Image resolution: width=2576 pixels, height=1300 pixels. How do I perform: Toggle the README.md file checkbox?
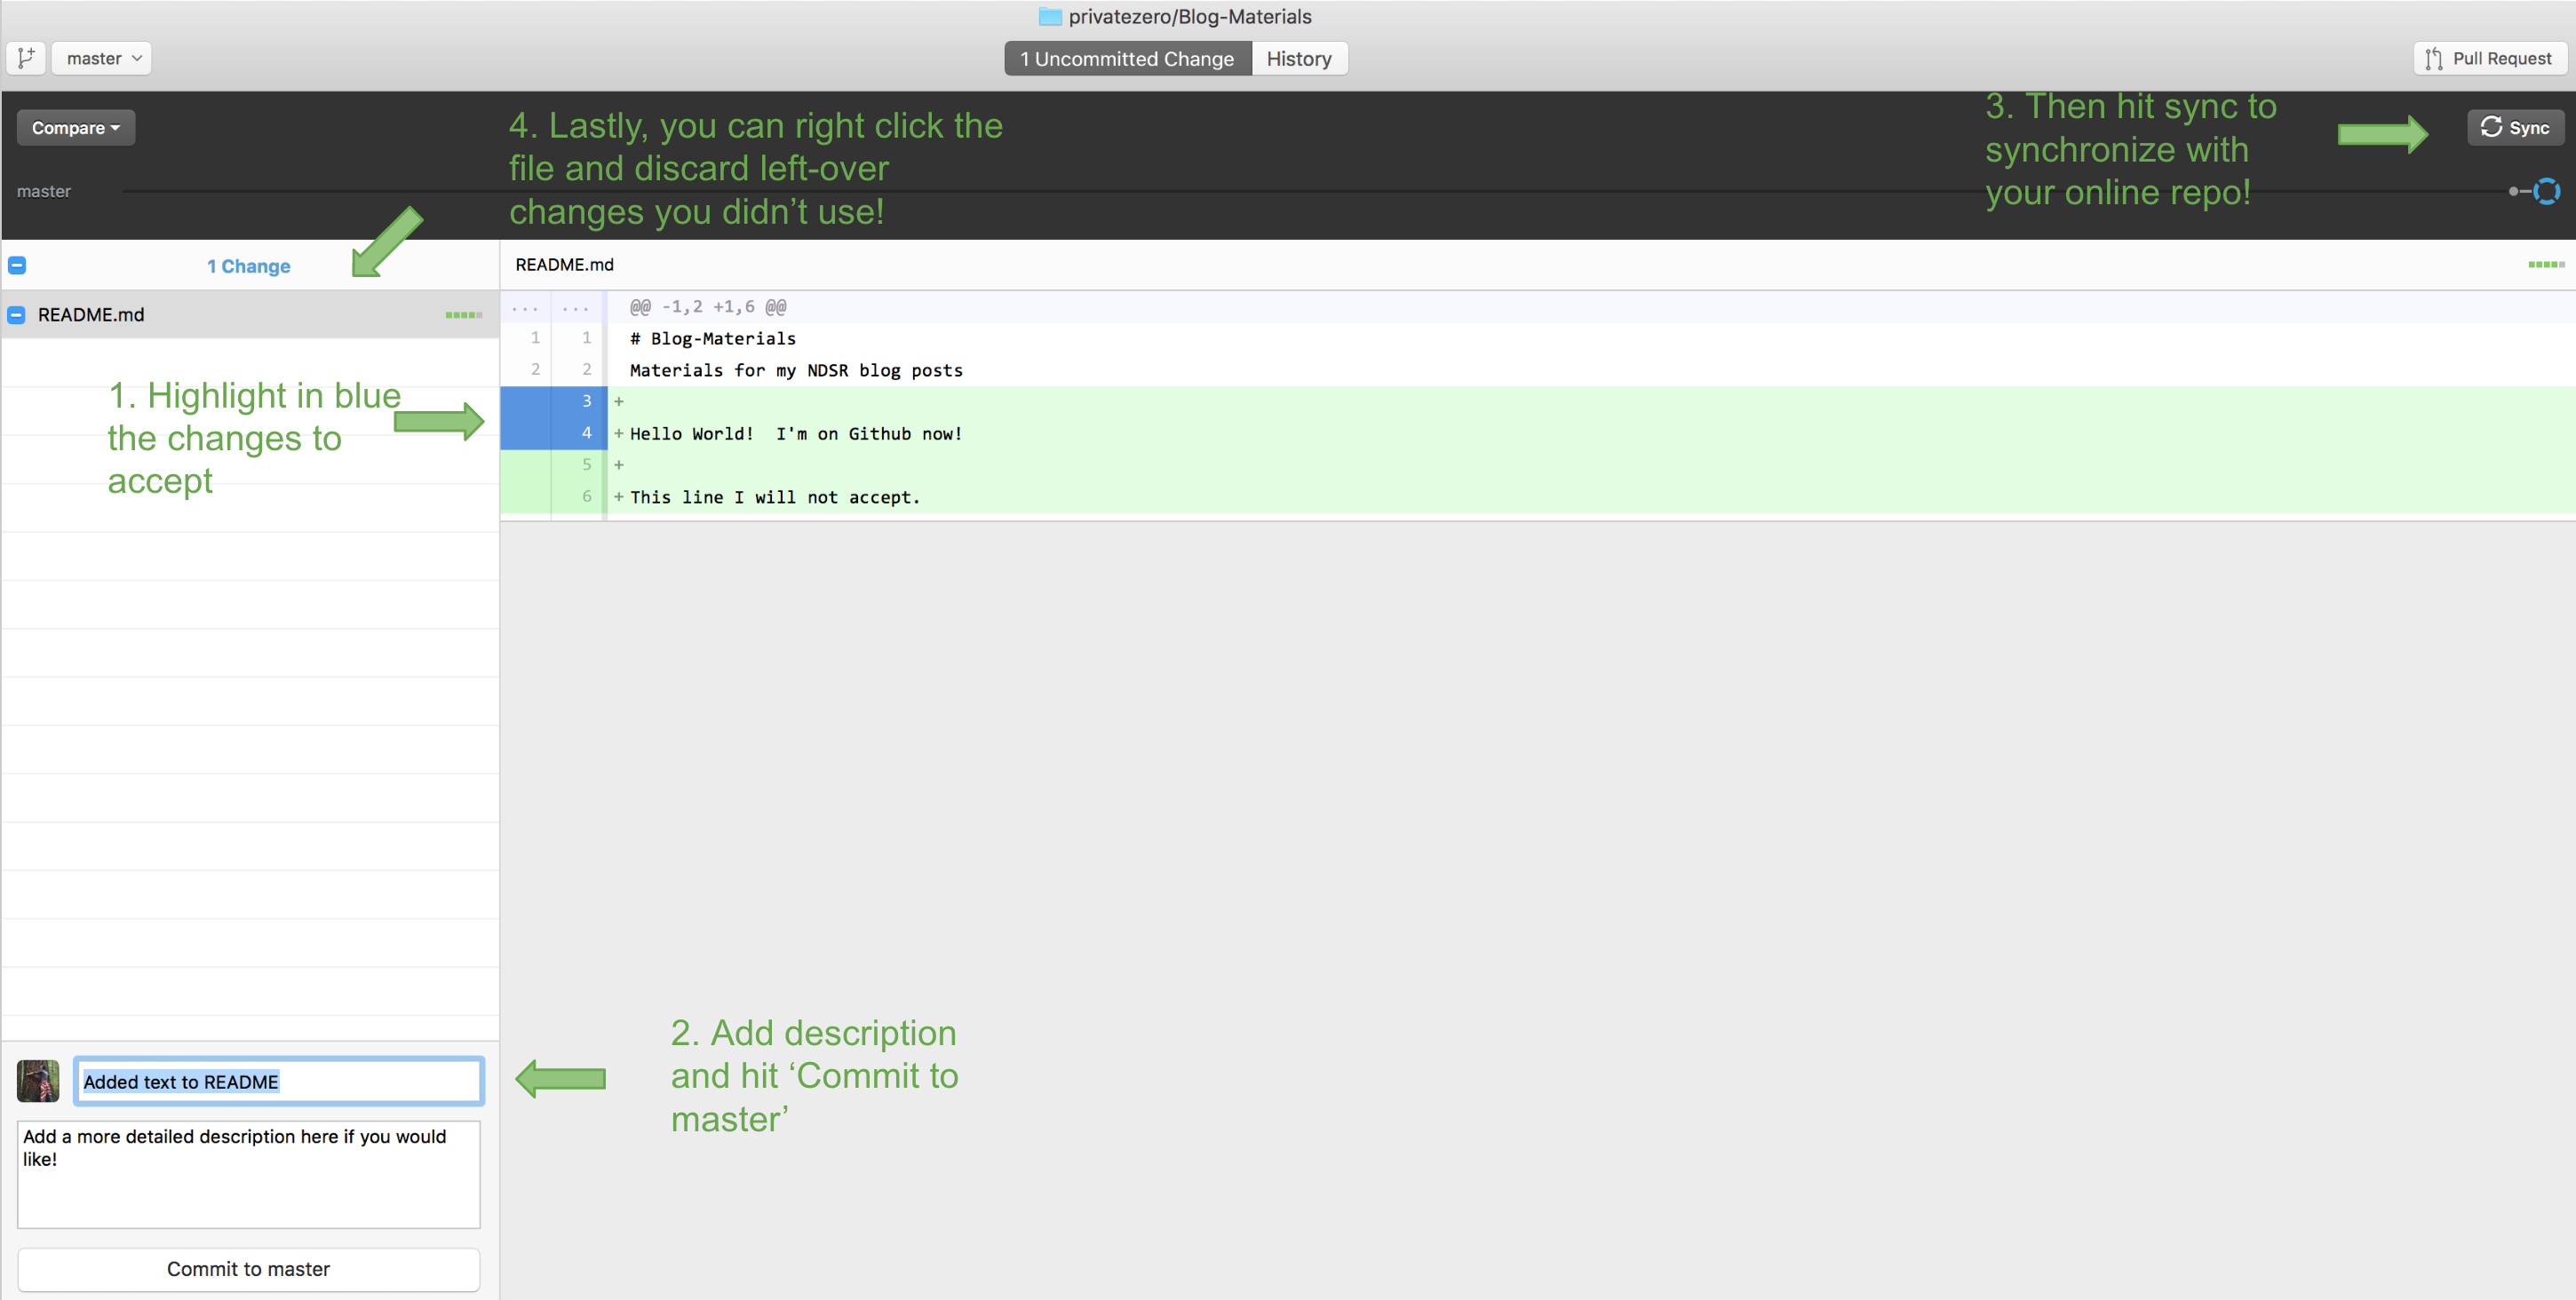point(17,315)
